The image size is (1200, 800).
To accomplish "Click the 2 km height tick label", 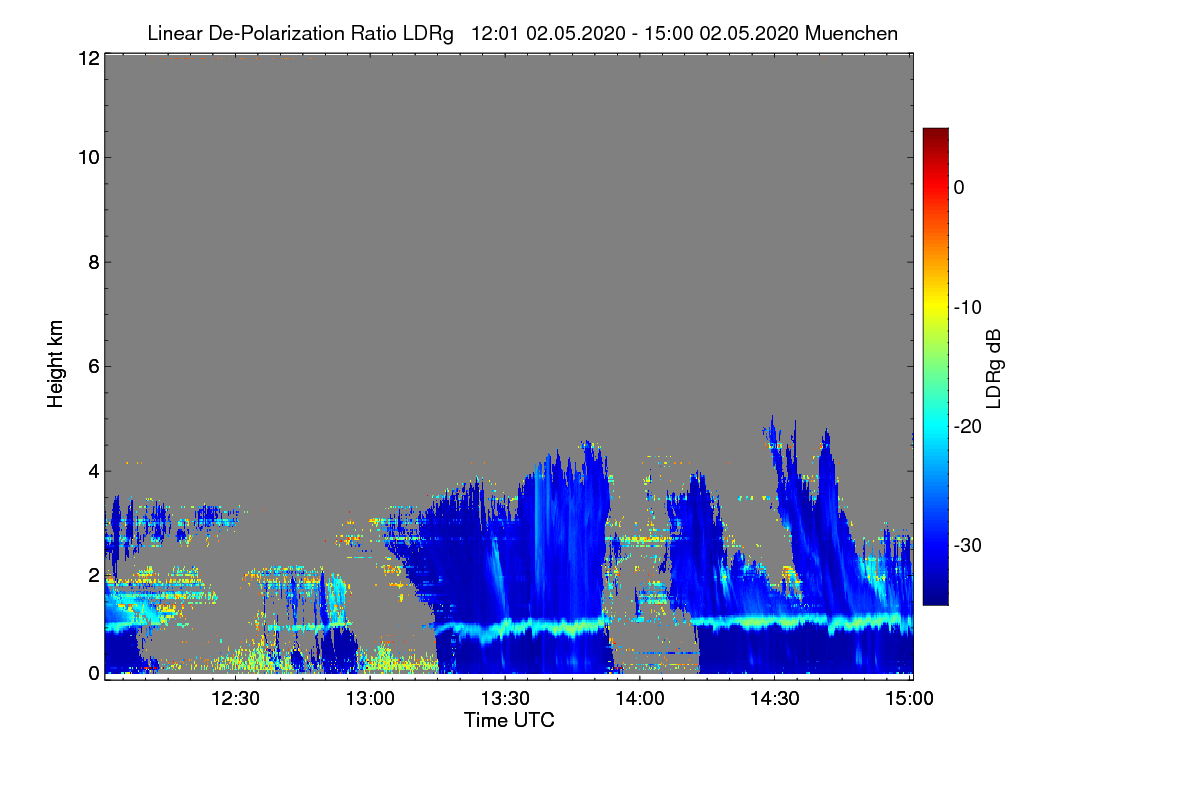I will point(92,575).
